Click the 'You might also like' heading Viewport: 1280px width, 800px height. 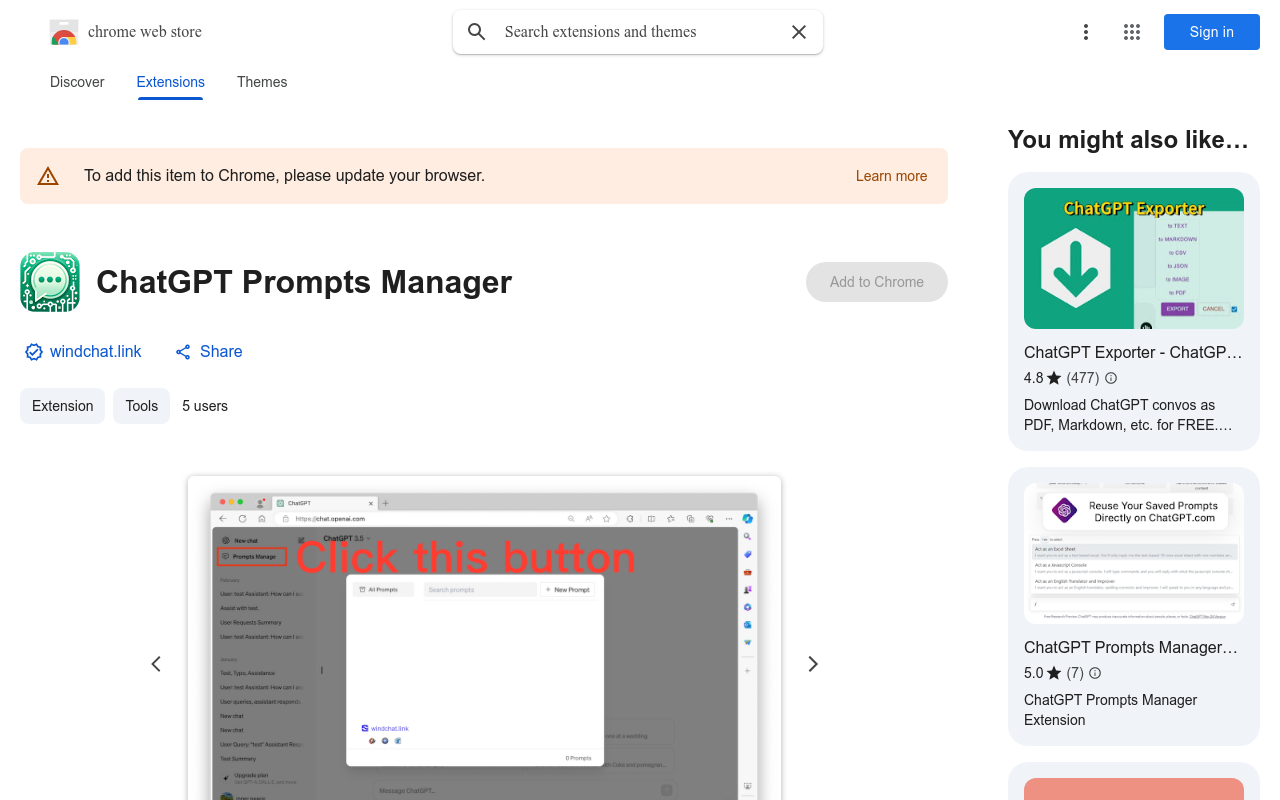[x=1128, y=140]
